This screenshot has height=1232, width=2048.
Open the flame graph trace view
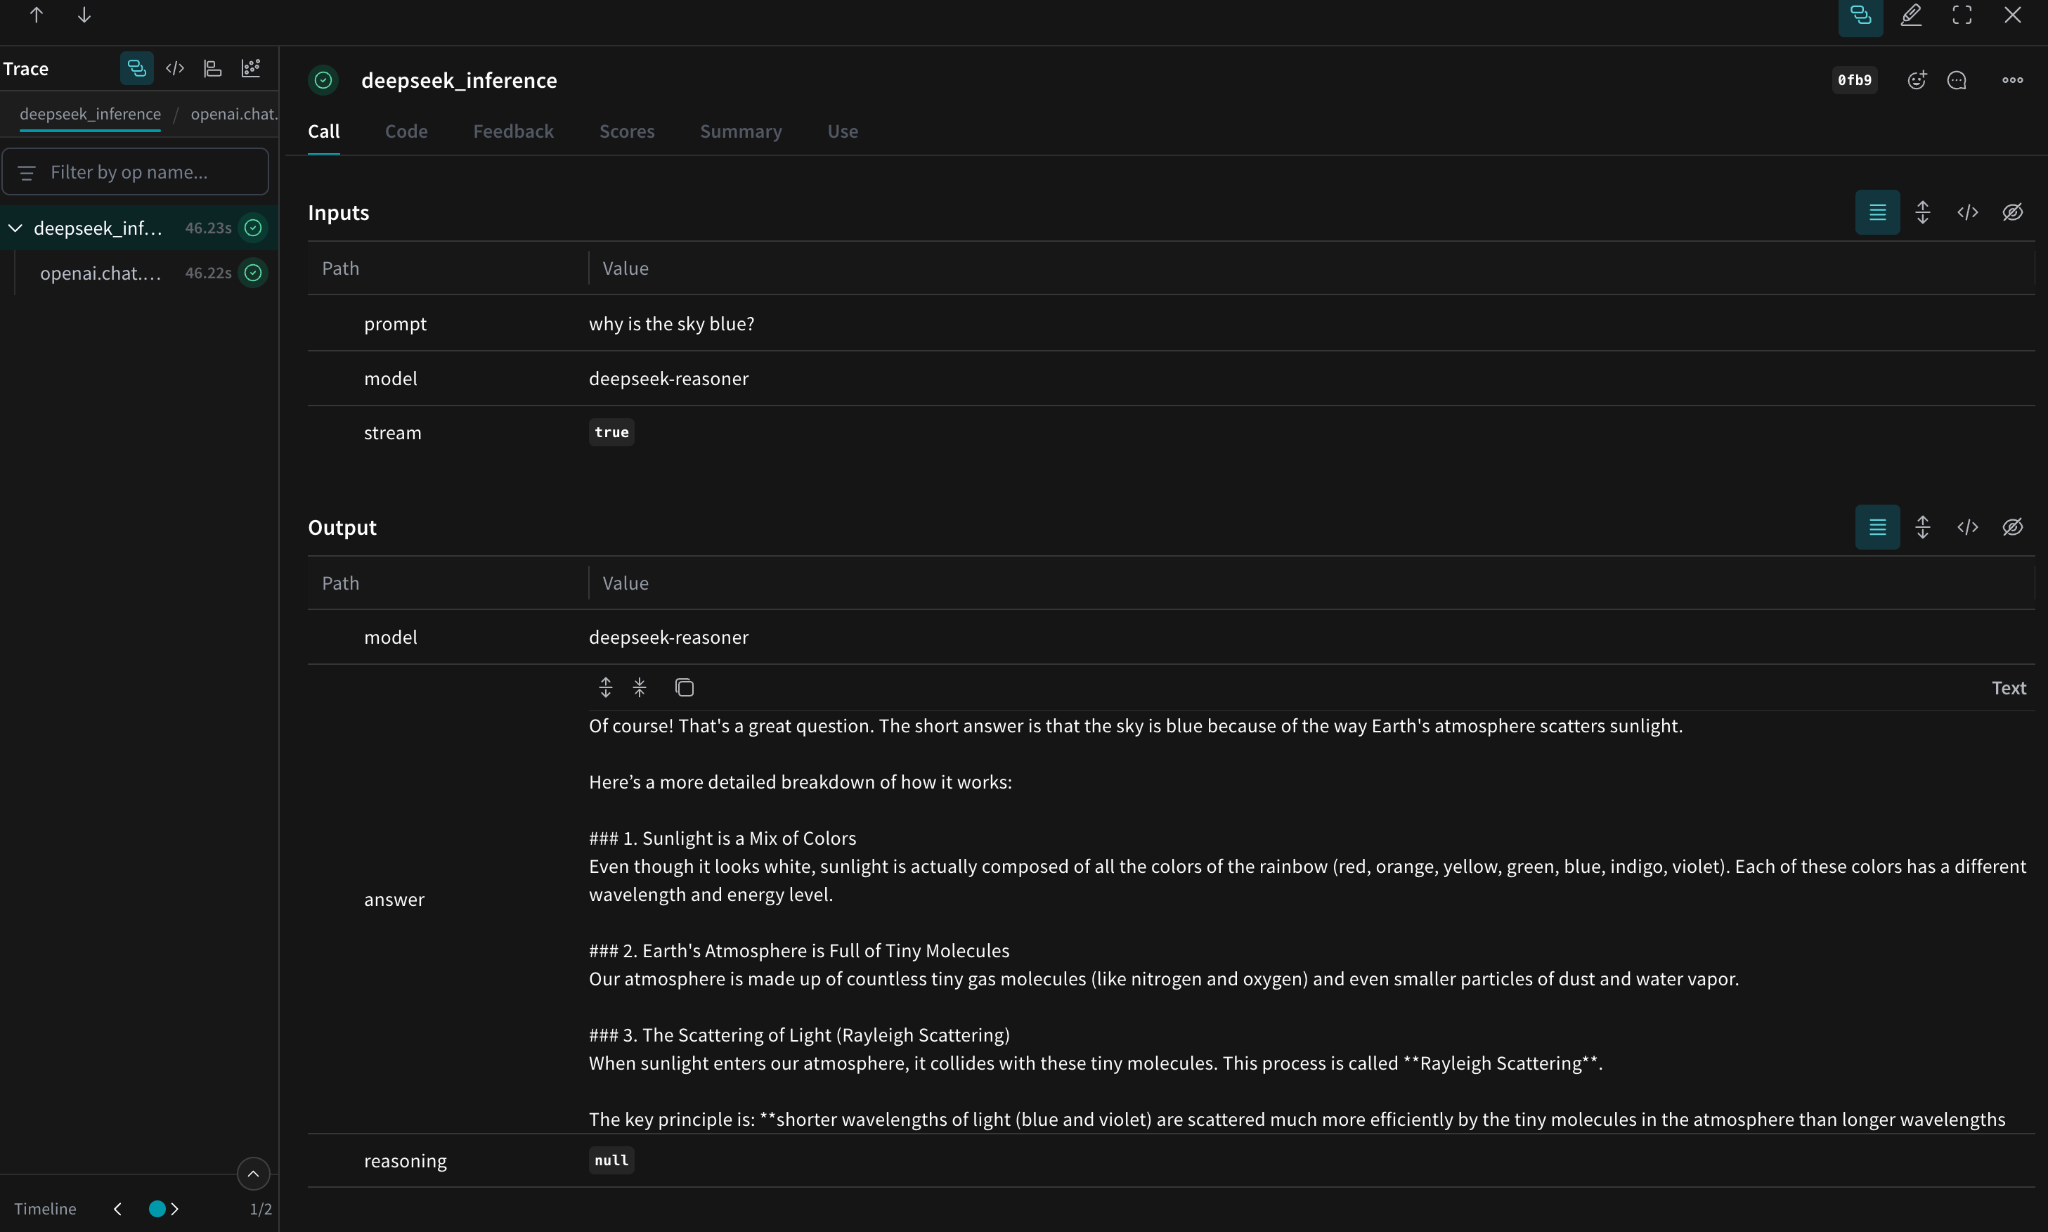pos(212,68)
